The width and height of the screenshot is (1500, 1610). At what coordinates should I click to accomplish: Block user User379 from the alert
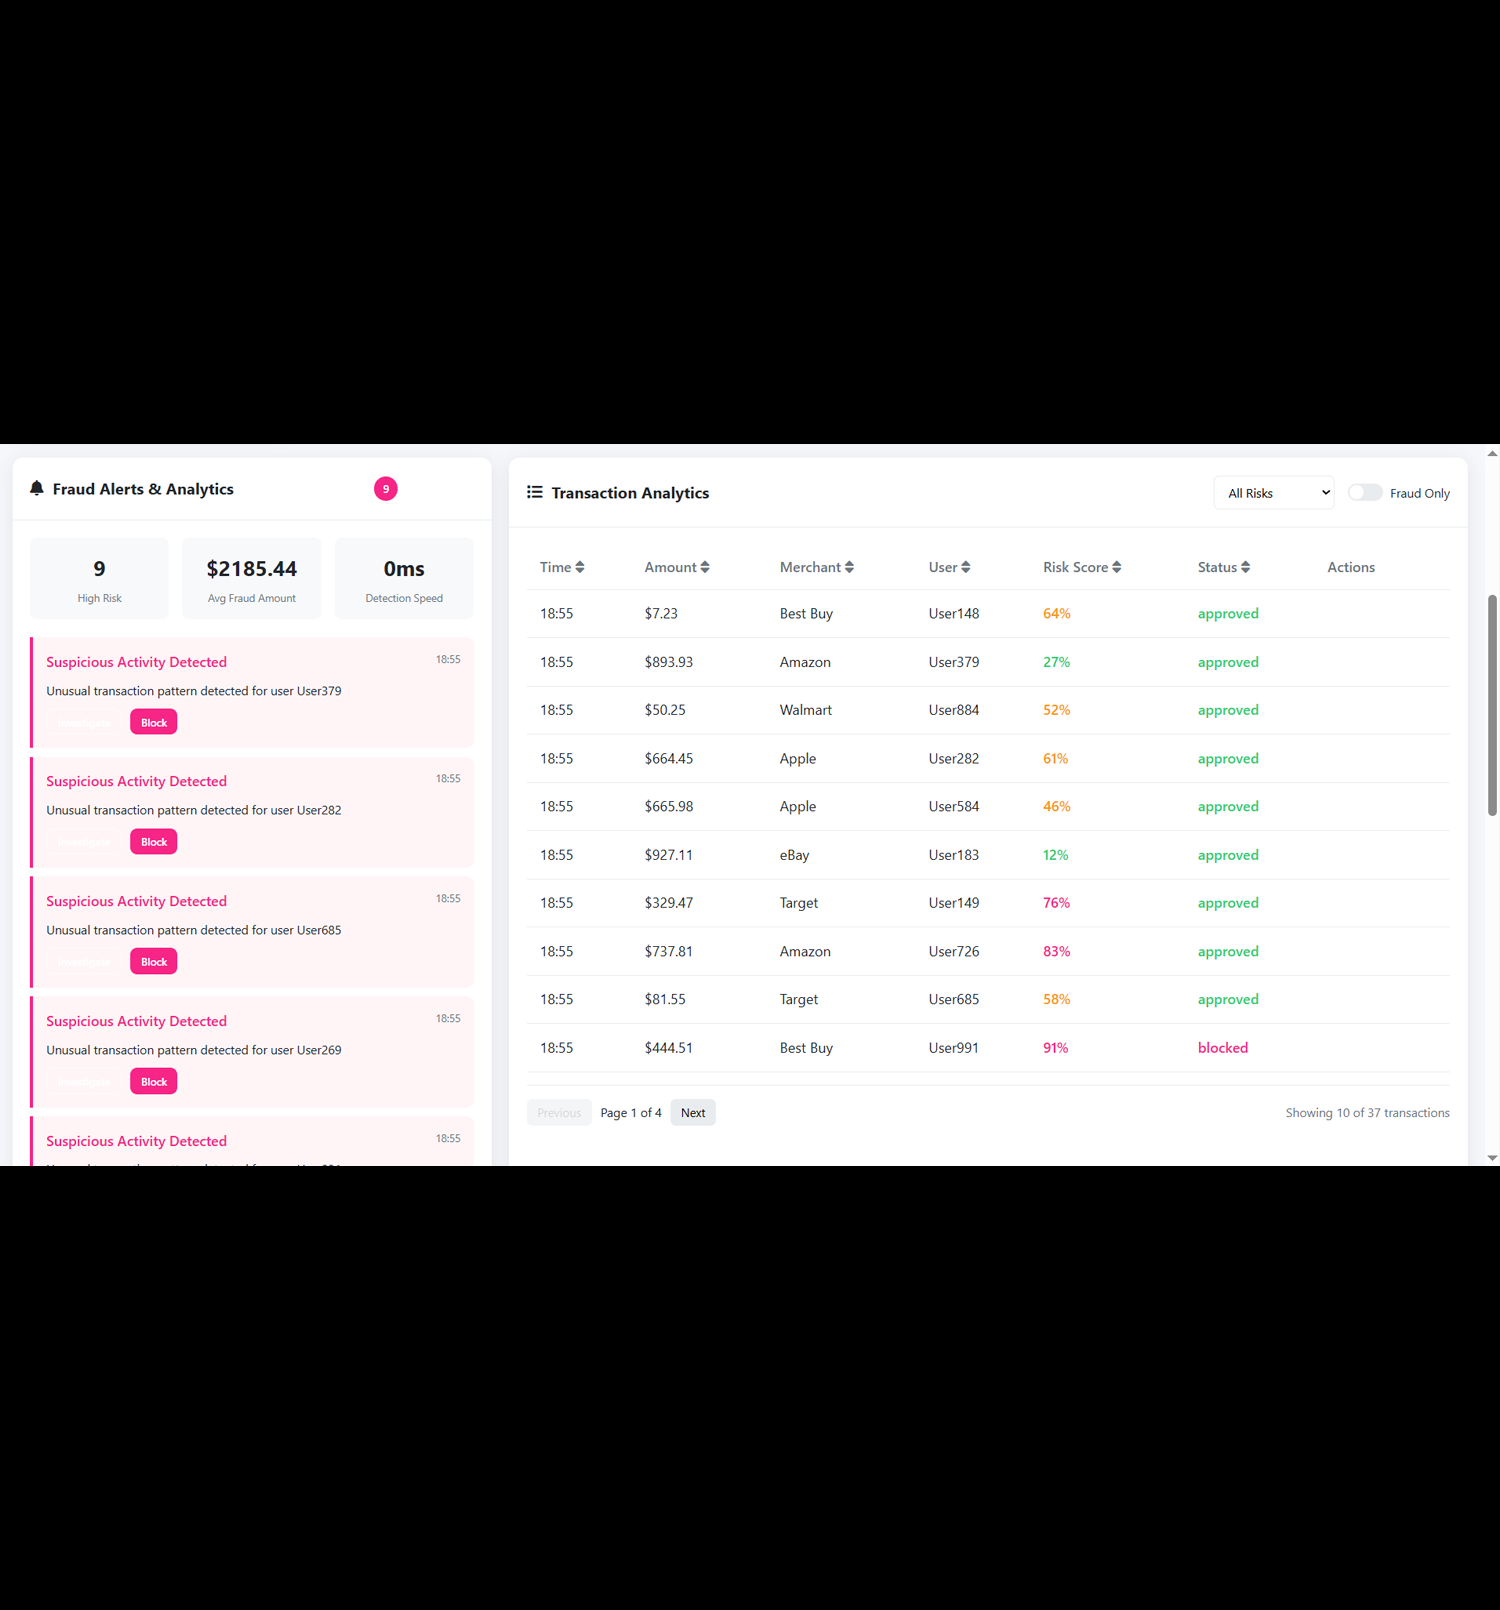(153, 722)
